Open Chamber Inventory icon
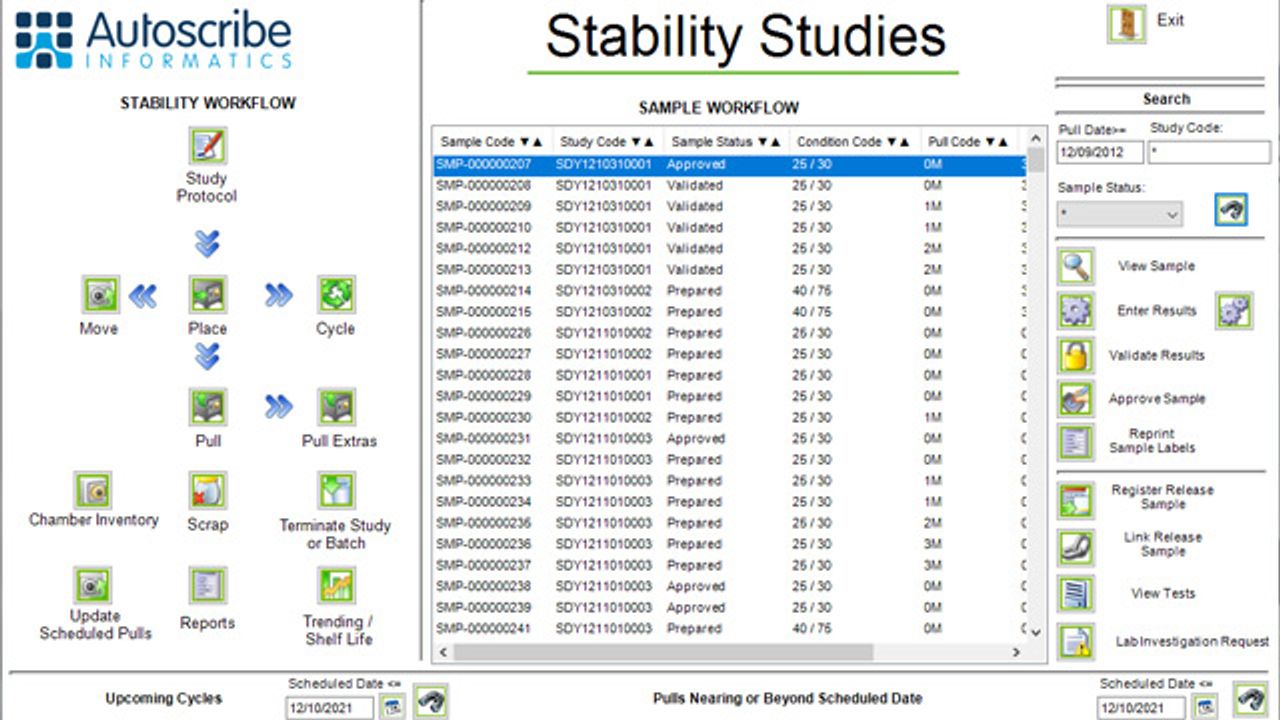Viewport: 1280px width, 720px height. click(93, 490)
